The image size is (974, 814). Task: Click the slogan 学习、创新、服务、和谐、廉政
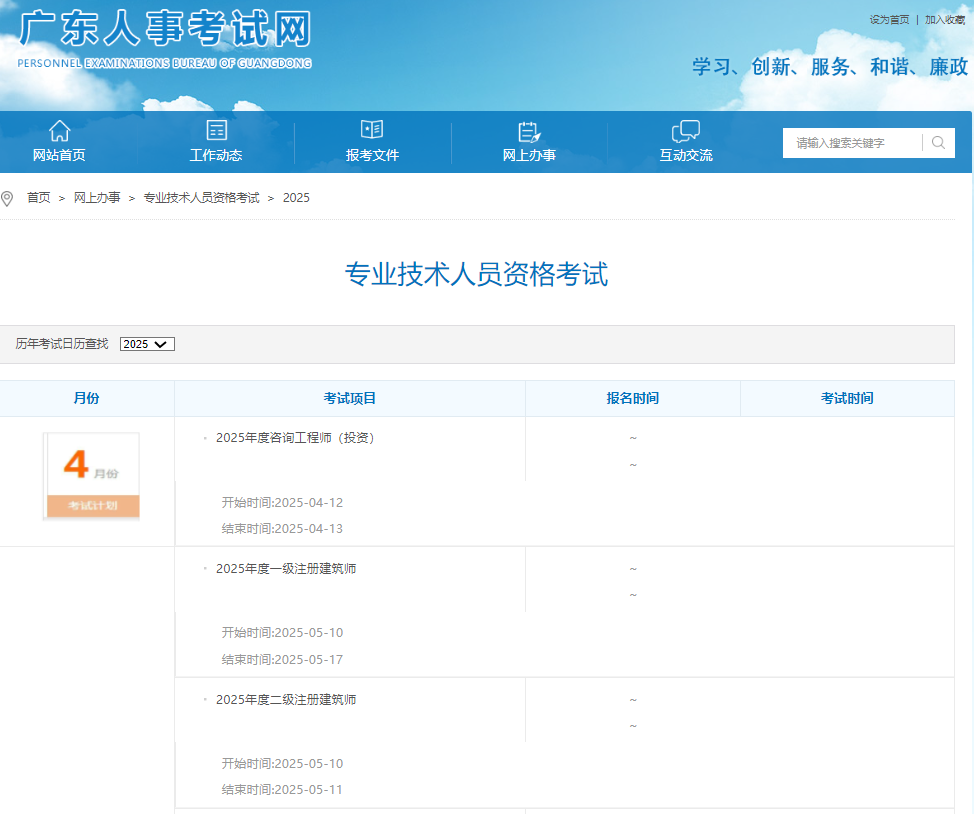830,66
